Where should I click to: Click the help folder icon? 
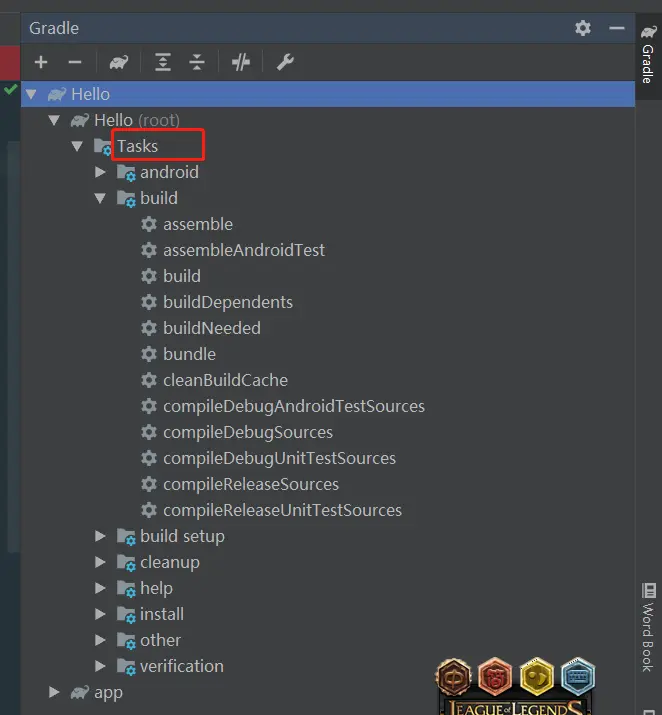[126, 589]
